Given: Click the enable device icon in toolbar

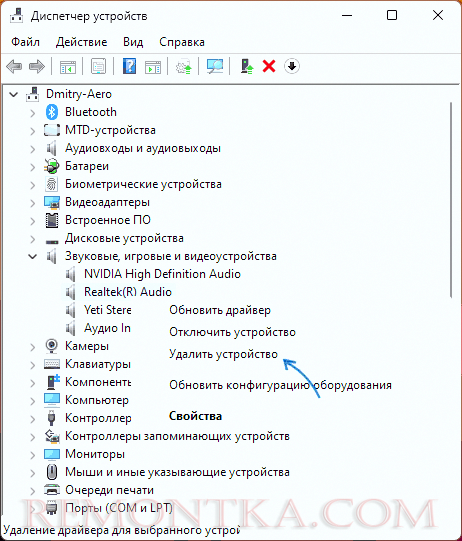Looking at the screenshot, I should (247, 66).
